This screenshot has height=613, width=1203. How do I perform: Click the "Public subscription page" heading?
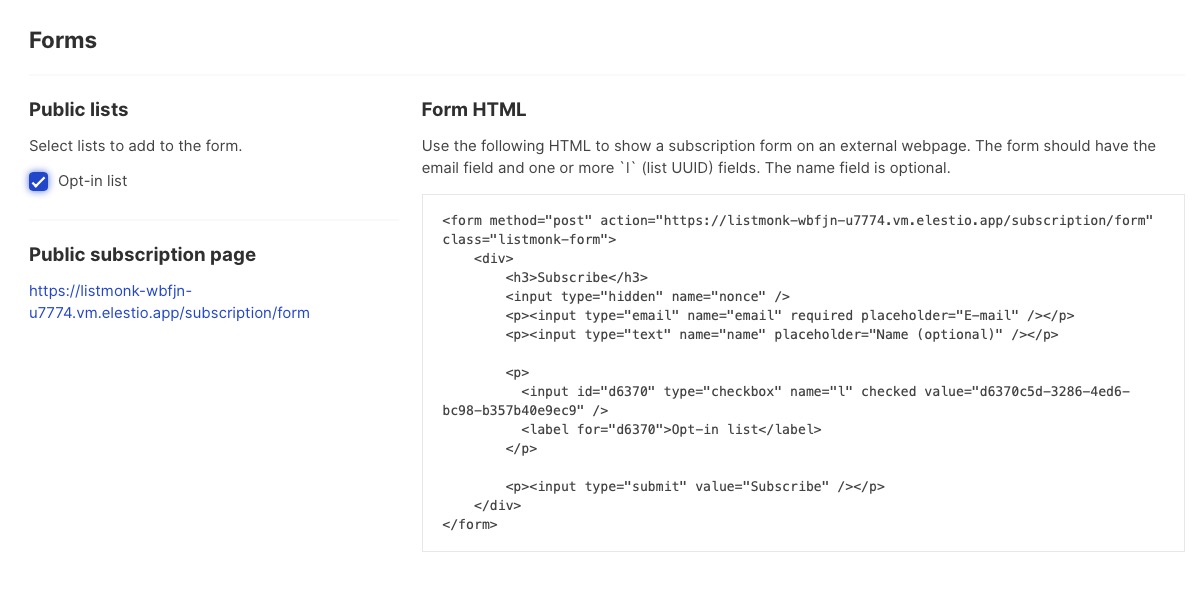point(144,255)
